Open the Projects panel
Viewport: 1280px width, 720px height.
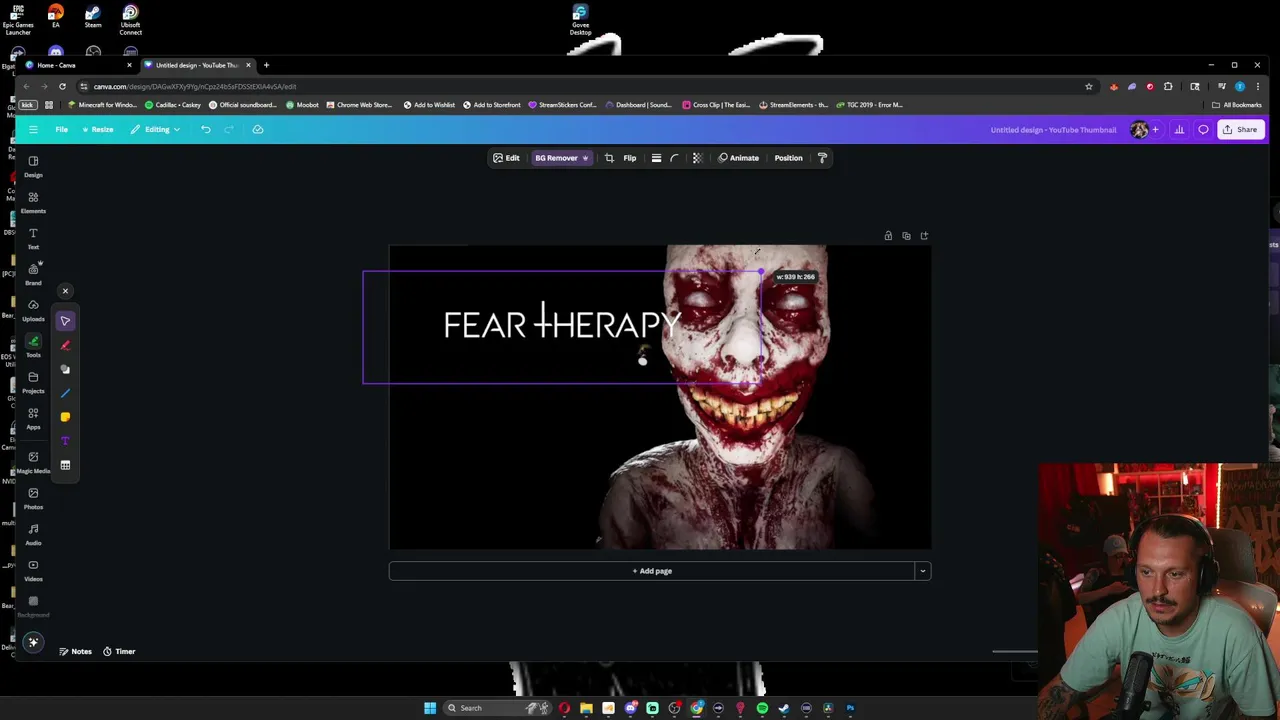pyautogui.click(x=33, y=382)
